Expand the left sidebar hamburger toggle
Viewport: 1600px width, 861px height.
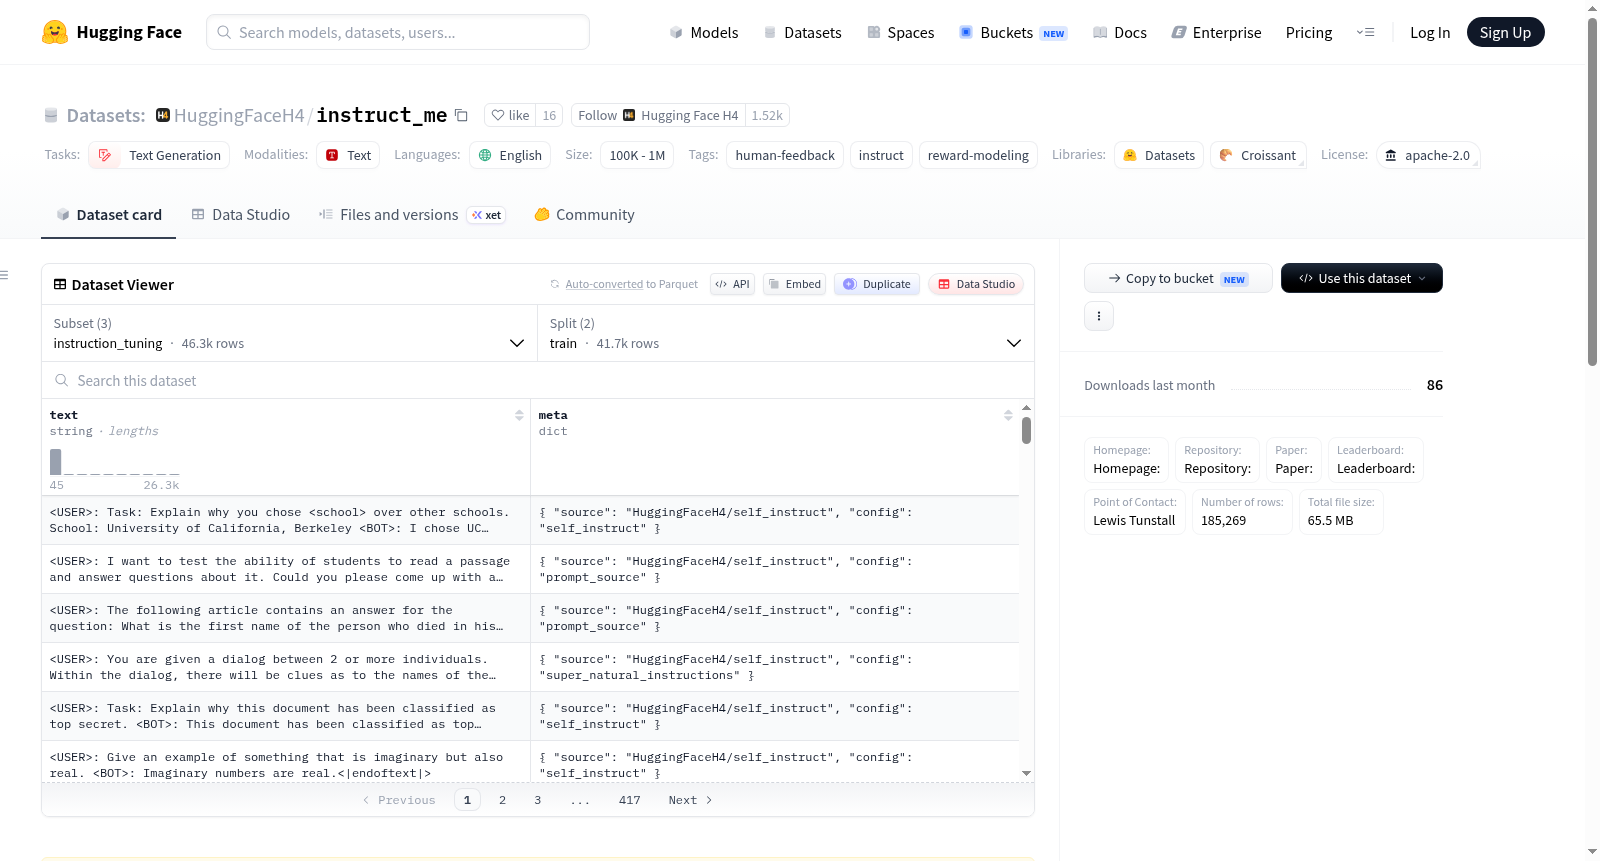click(x=4, y=275)
